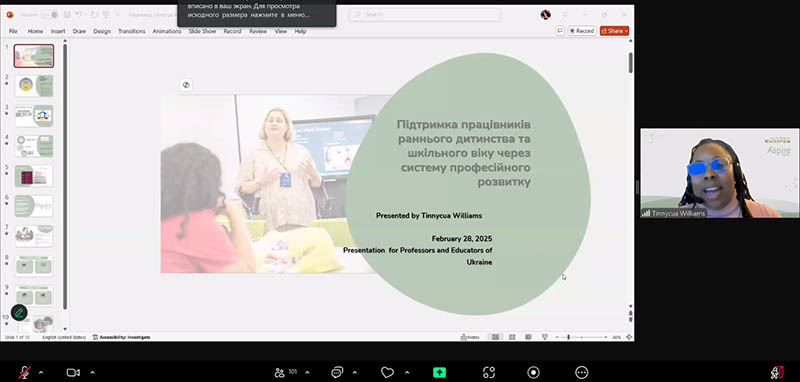Start recording with the circle record icon
Screen dimensions: 800x382
coord(534,373)
